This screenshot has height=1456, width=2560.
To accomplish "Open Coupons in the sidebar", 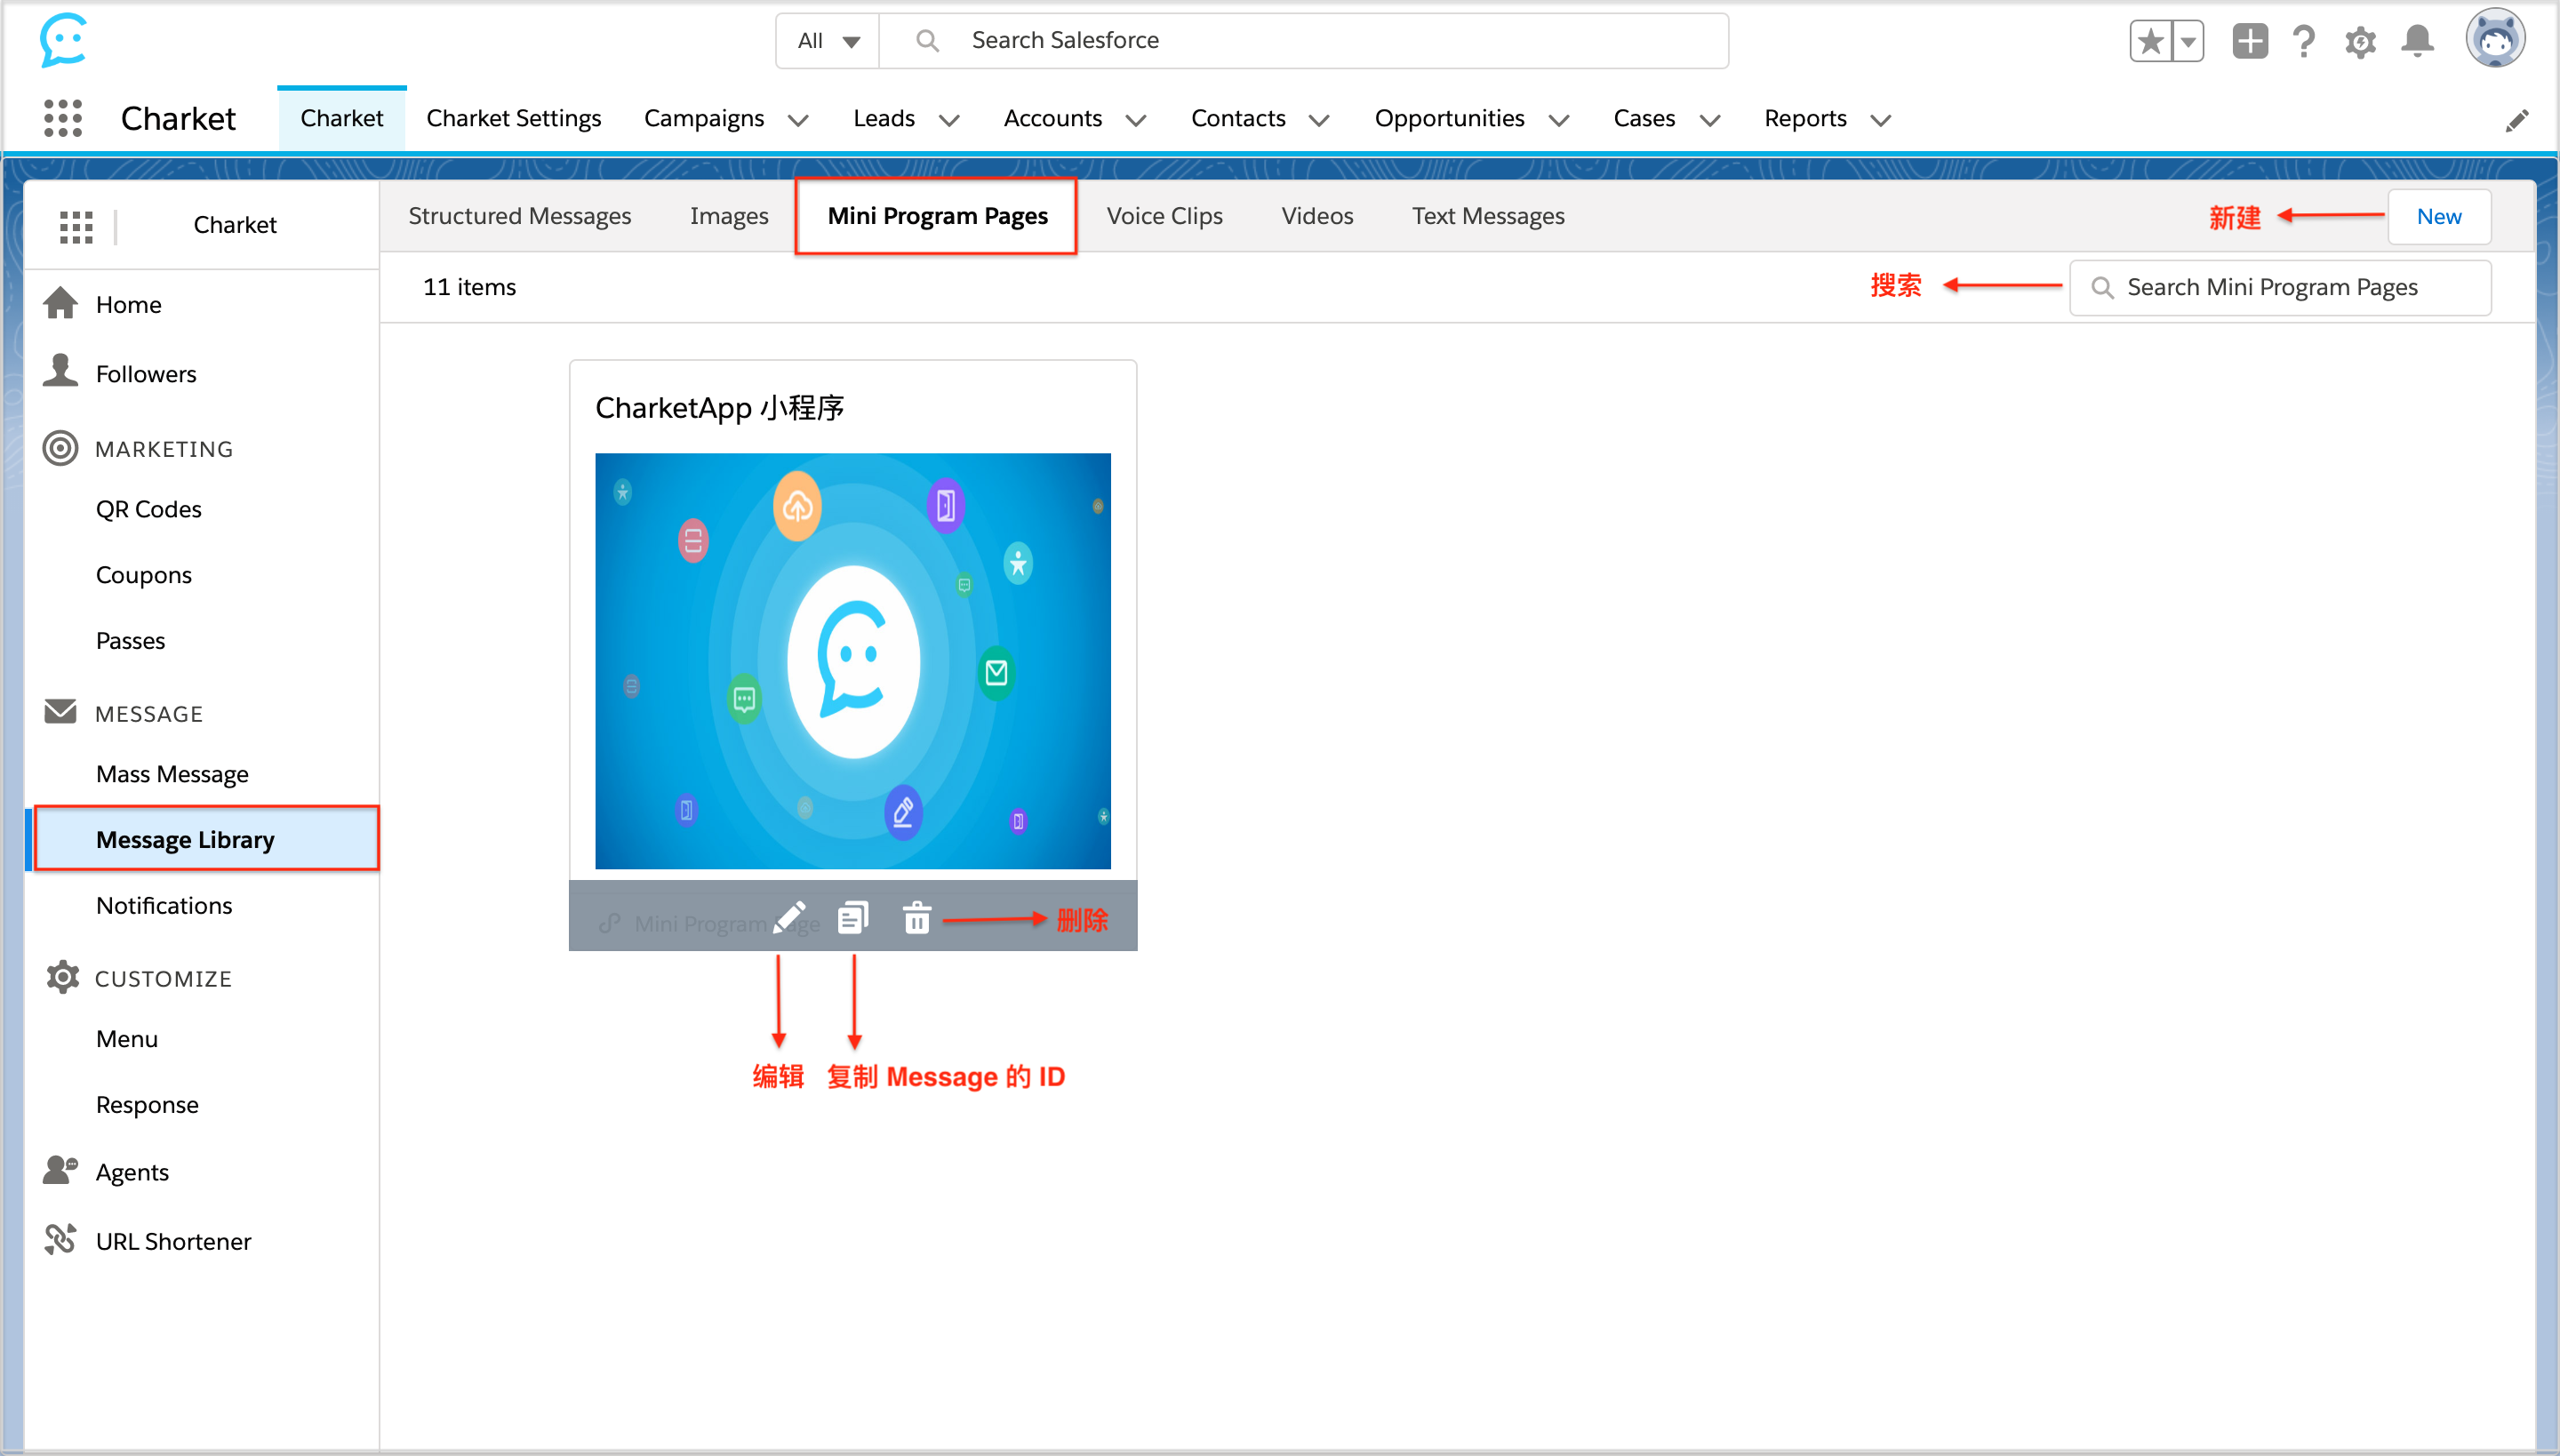I will click(x=144, y=575).
